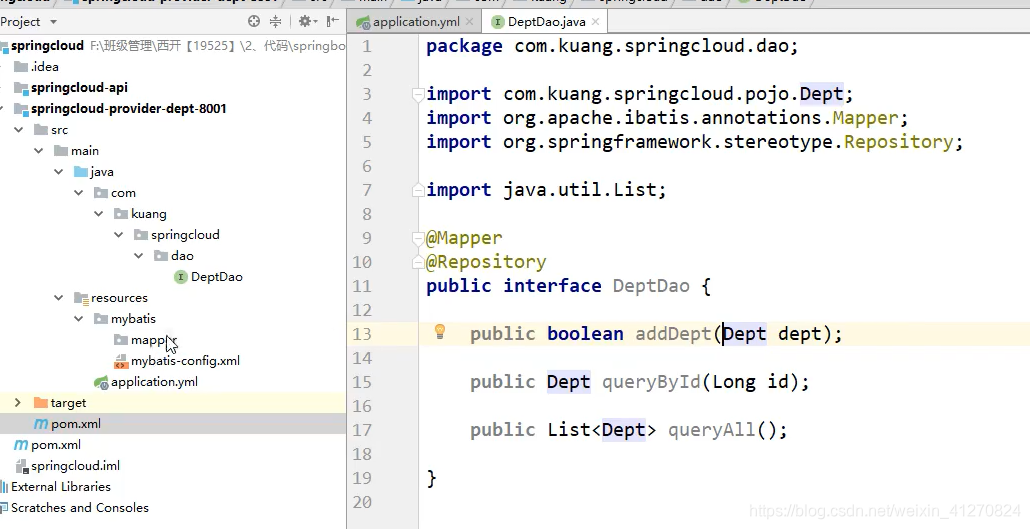The height and width of the screenshot is (529, 1030).
Task: Select the springcloud-provider-dept-8001 module
Action: (128, 108)
